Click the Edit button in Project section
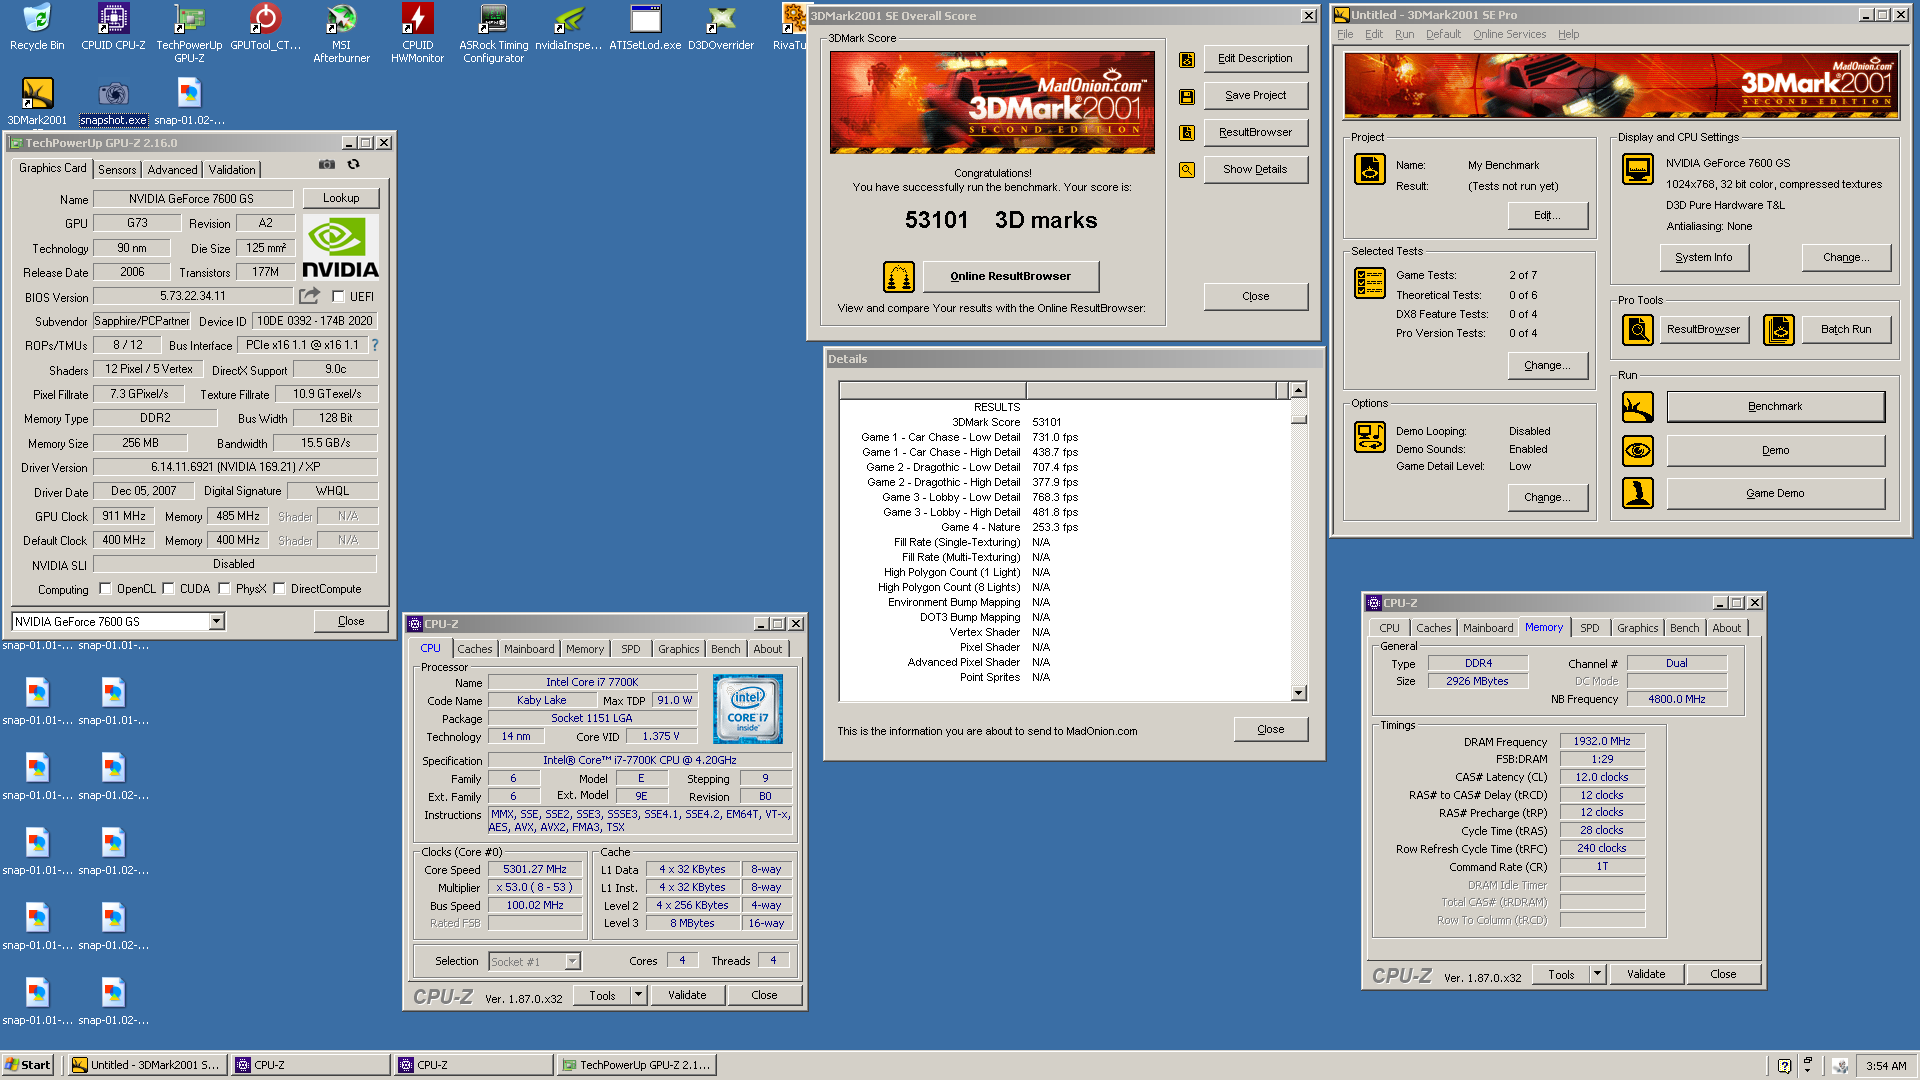Screen dimensions: 1920x1080 click(1547, 216)
